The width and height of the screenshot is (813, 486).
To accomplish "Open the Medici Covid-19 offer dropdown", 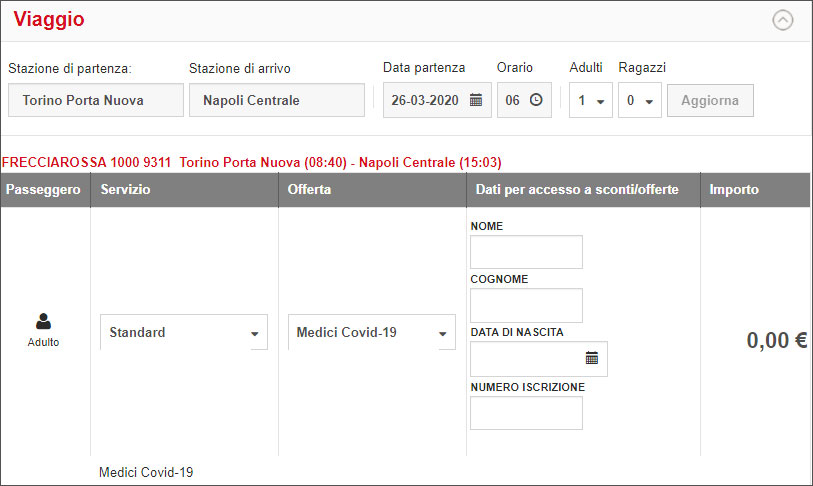I will pos(372,332).
